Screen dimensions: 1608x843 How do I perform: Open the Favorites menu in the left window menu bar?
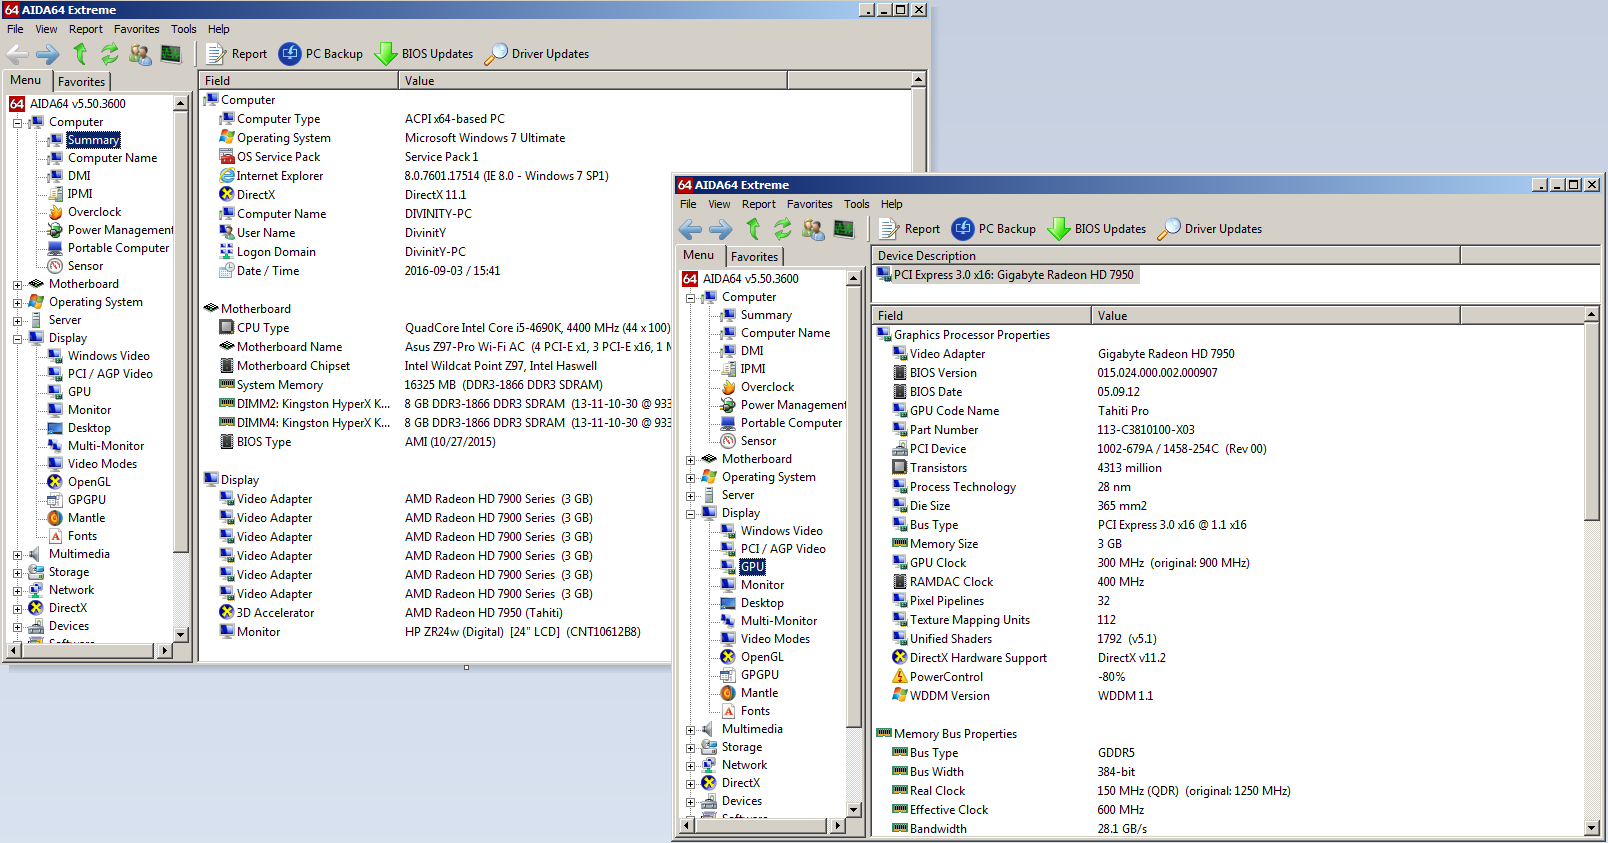(x=136, y=29)
